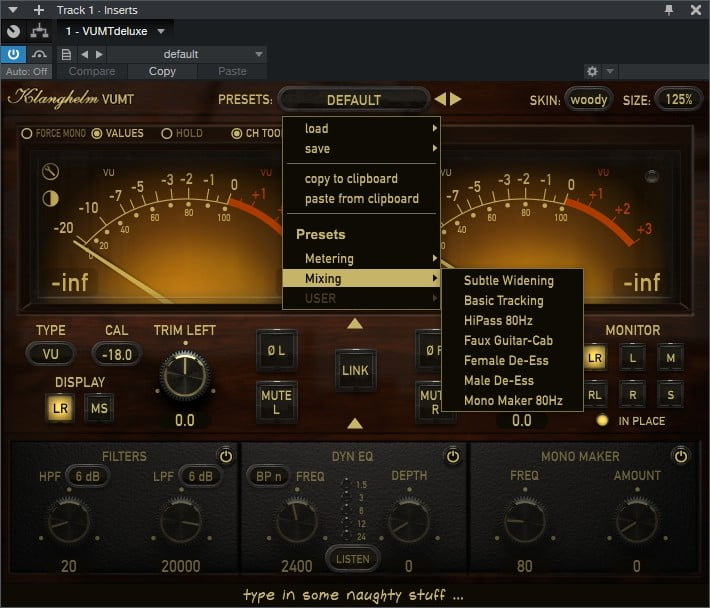
Task: Toggle plugin bypass power button
Action: (x=14, y=54)
